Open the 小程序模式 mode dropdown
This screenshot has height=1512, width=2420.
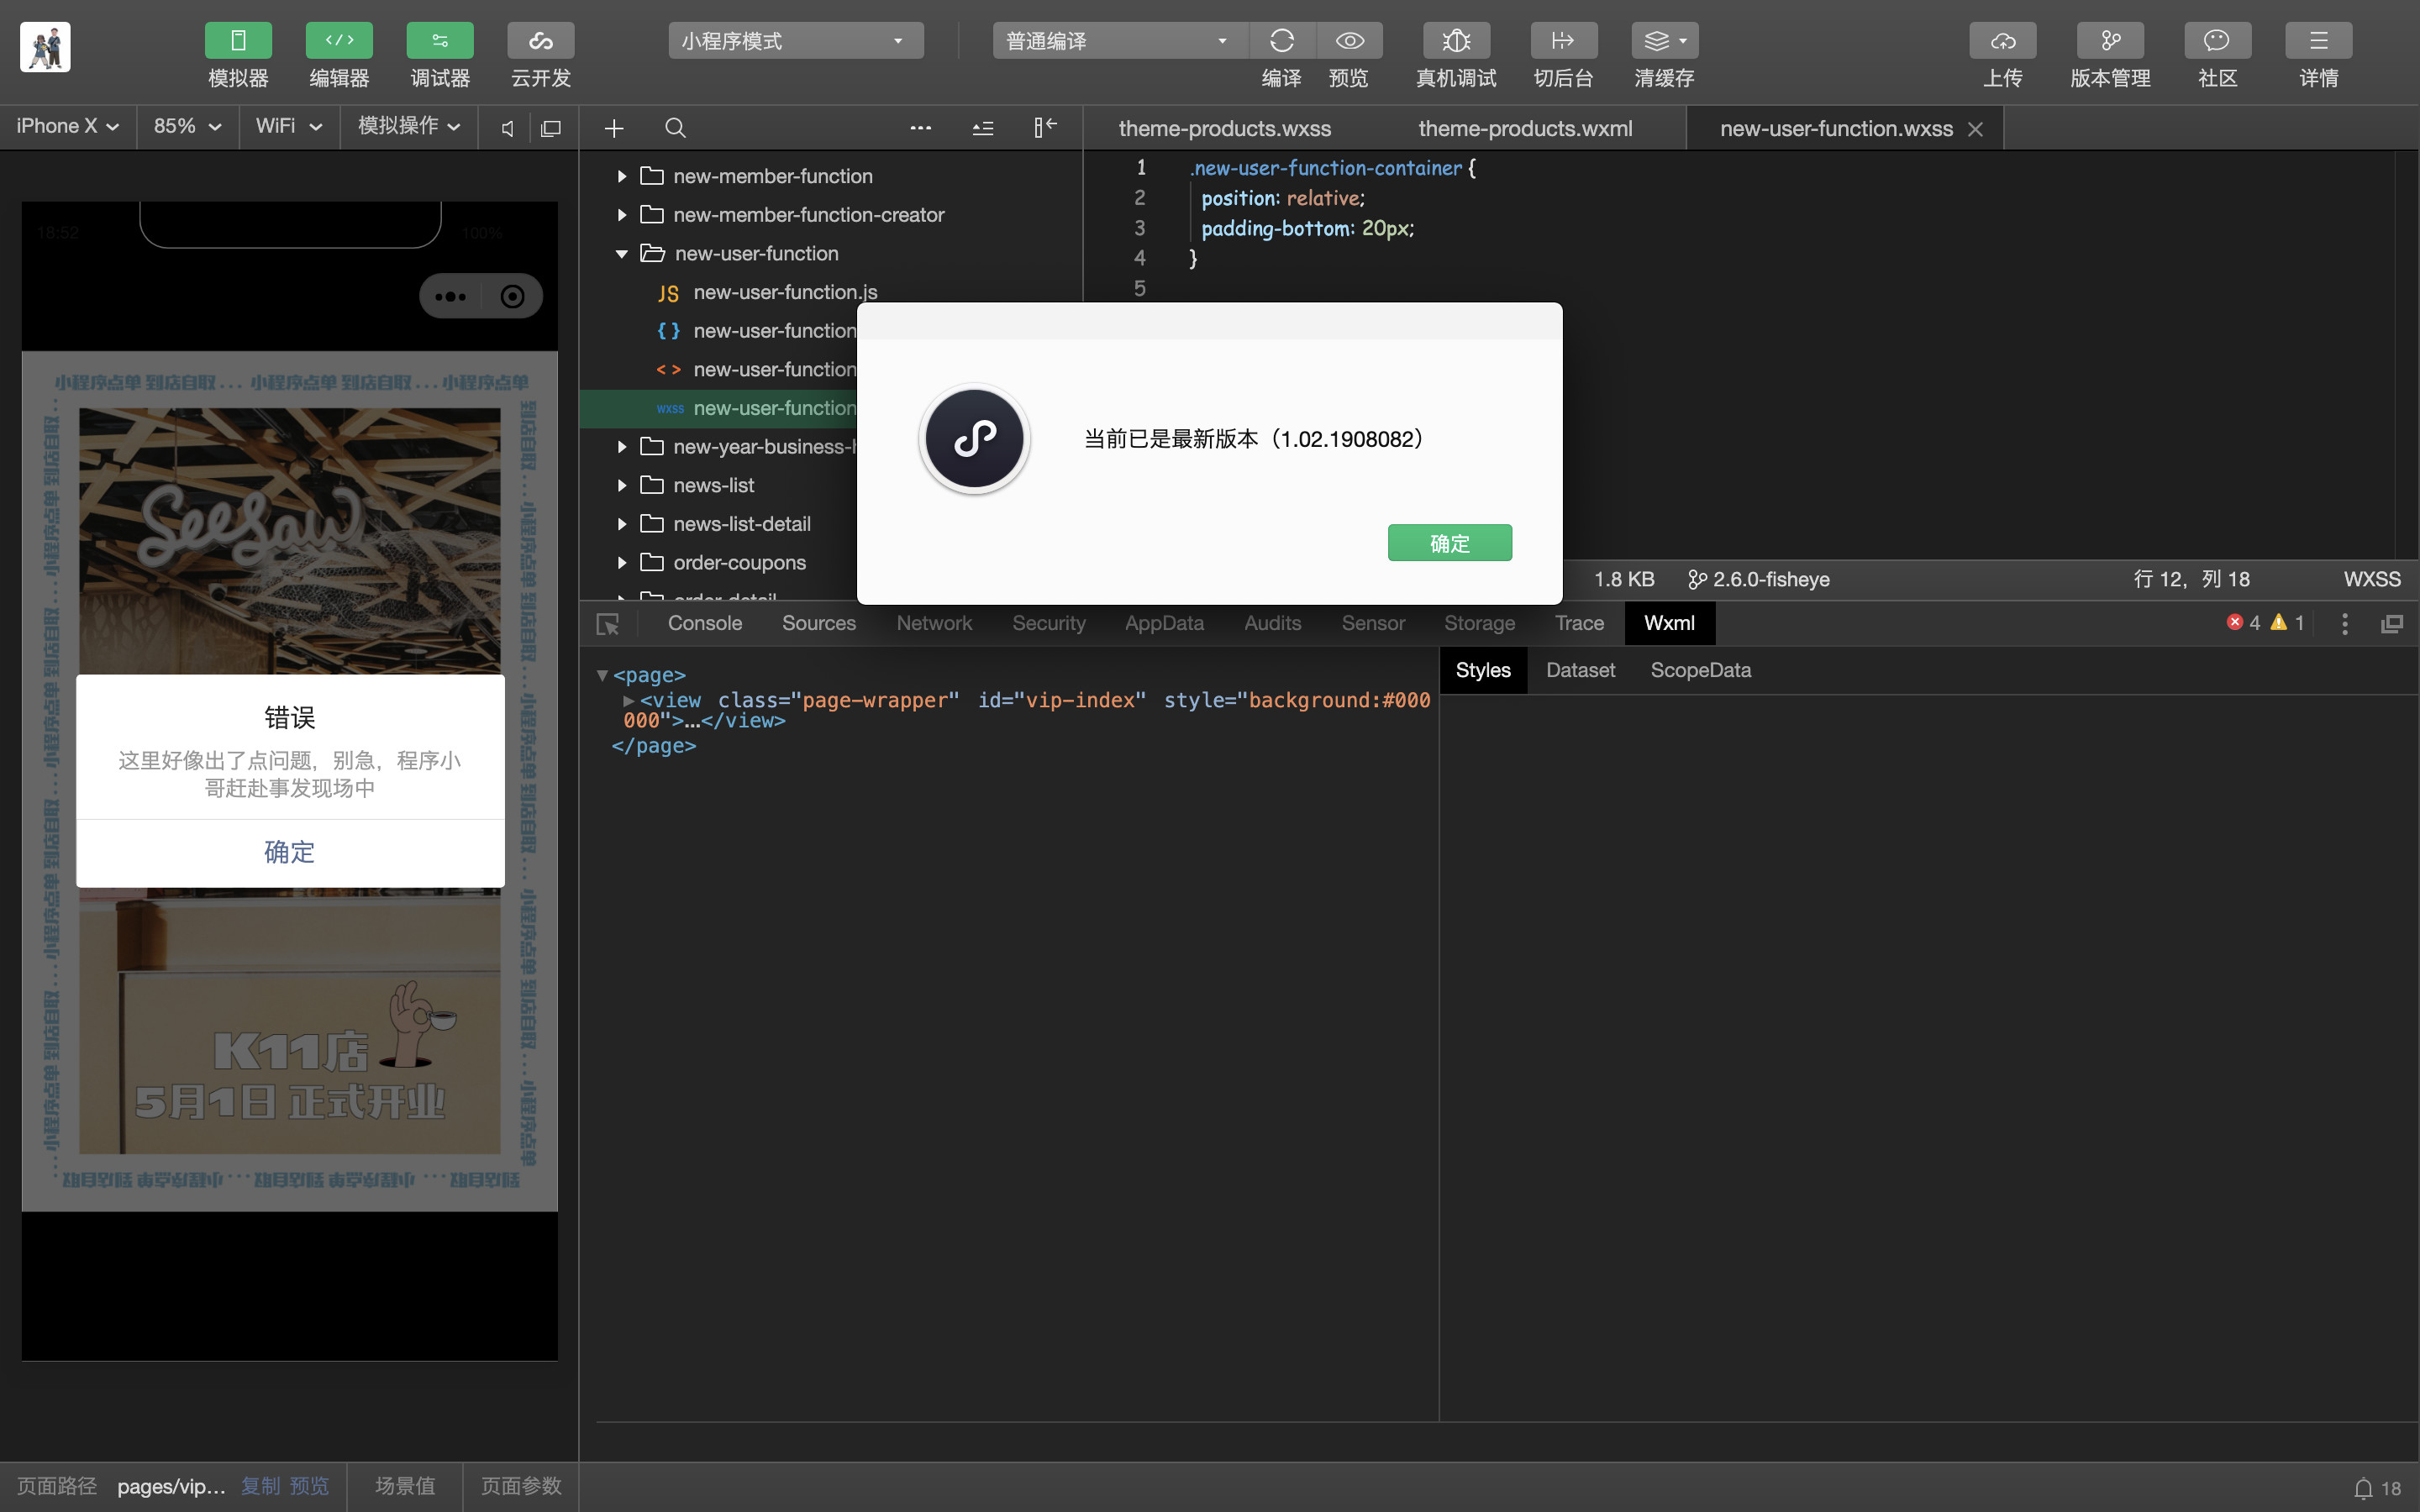795,41
